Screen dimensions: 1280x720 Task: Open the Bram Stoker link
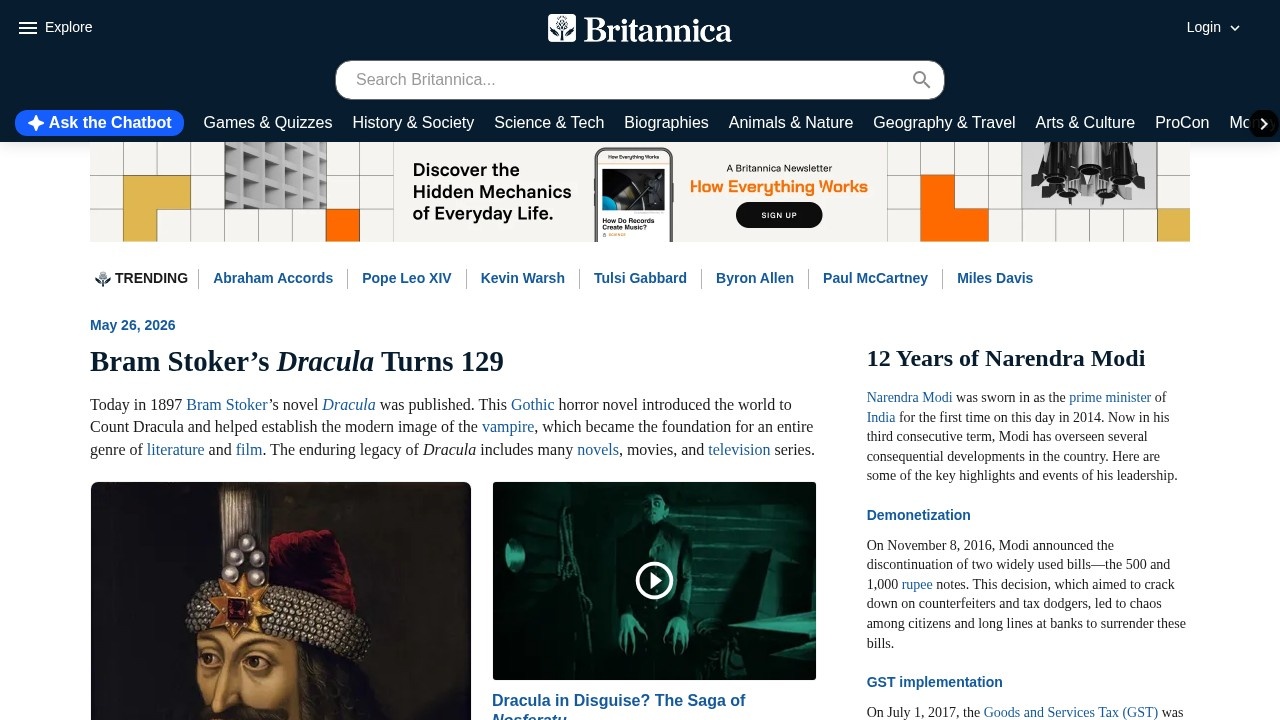227,405
